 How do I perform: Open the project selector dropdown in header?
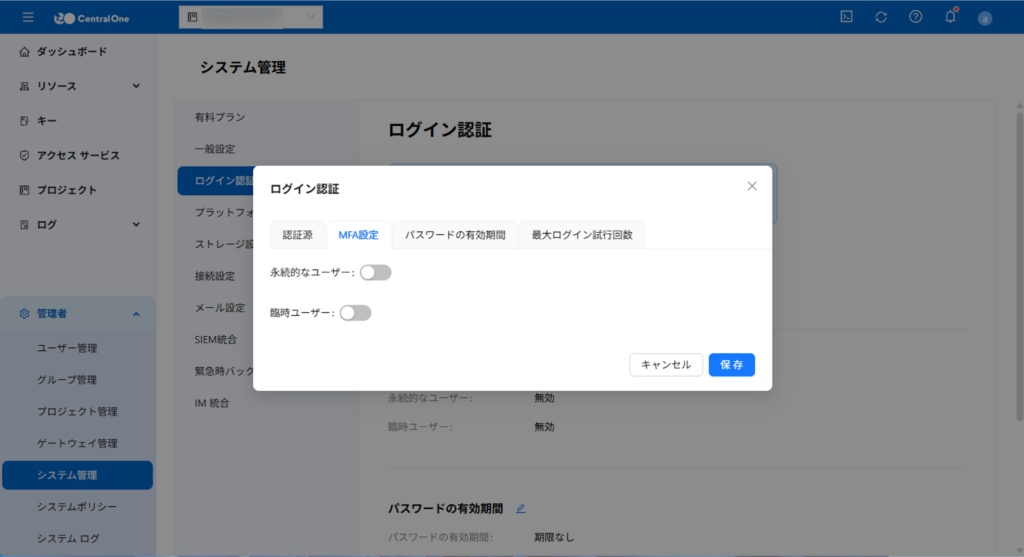[251, 17]
